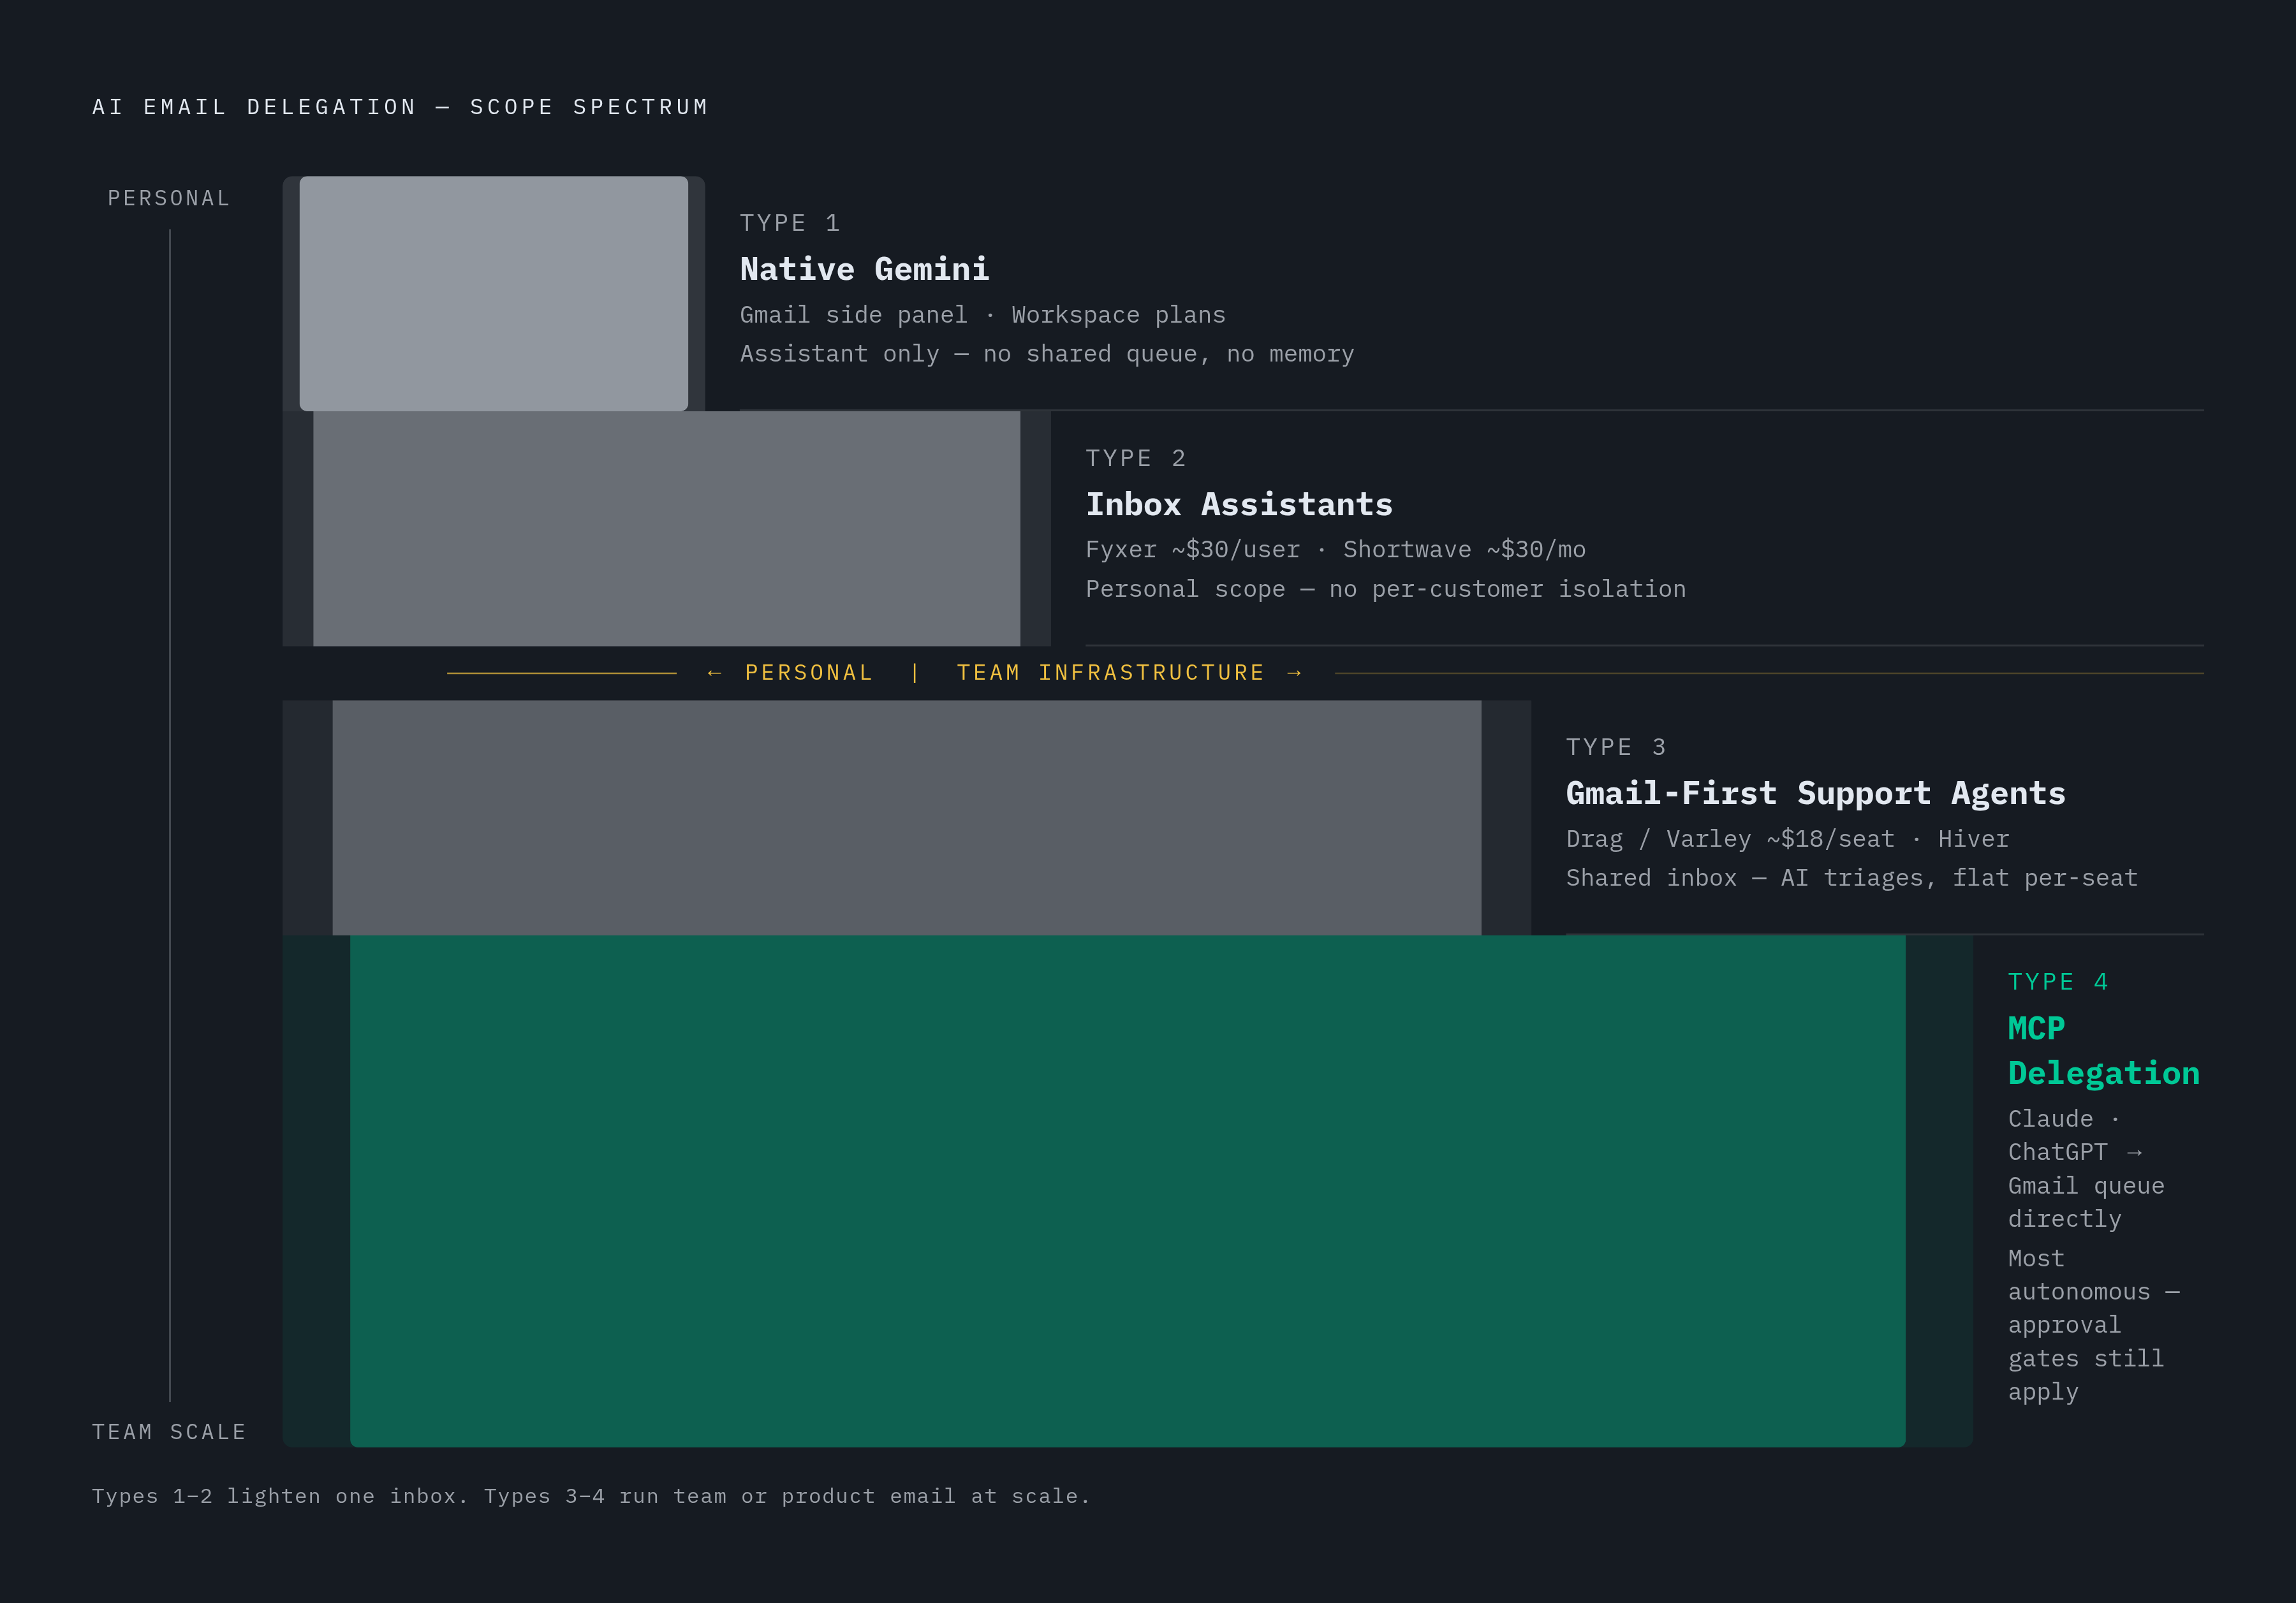2296x1603 pixels.
Task: Click 'Personal scope — no per-customer isolation' text
Action: 1386,589
